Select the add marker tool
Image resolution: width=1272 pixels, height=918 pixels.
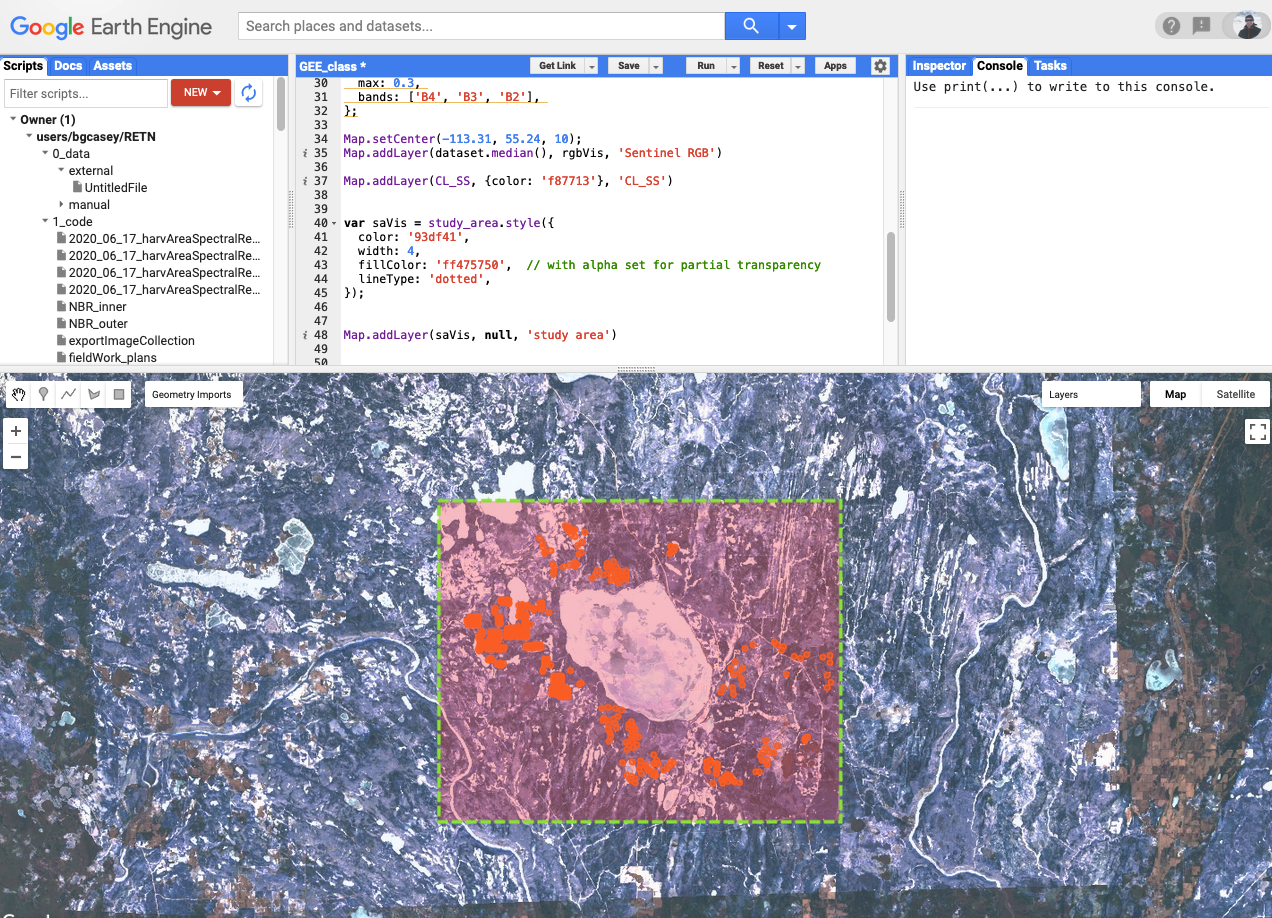coord(43,395)
